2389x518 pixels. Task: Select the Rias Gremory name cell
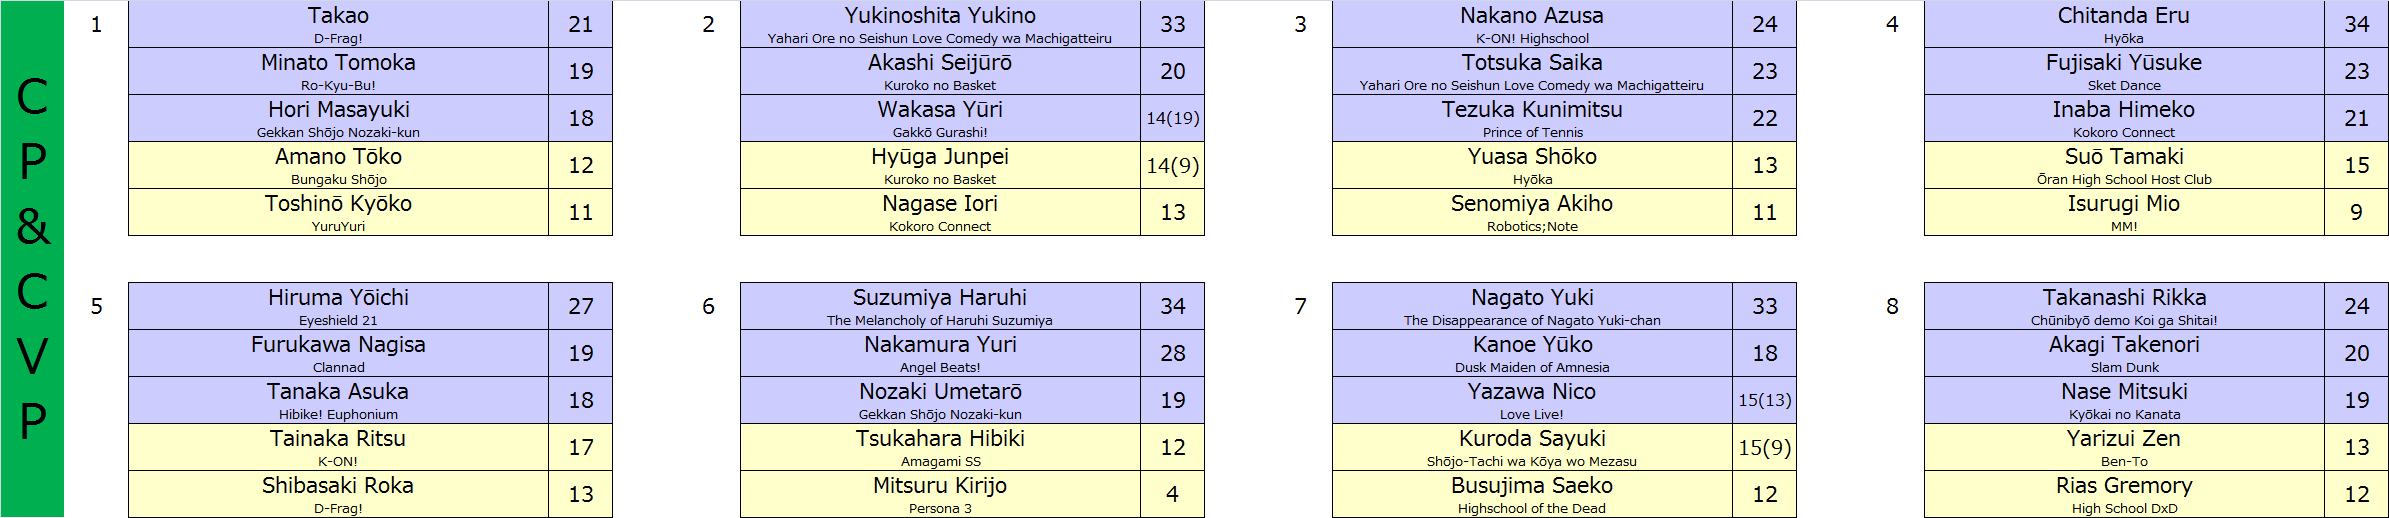pyautogui.click(x=2124, y=494)
